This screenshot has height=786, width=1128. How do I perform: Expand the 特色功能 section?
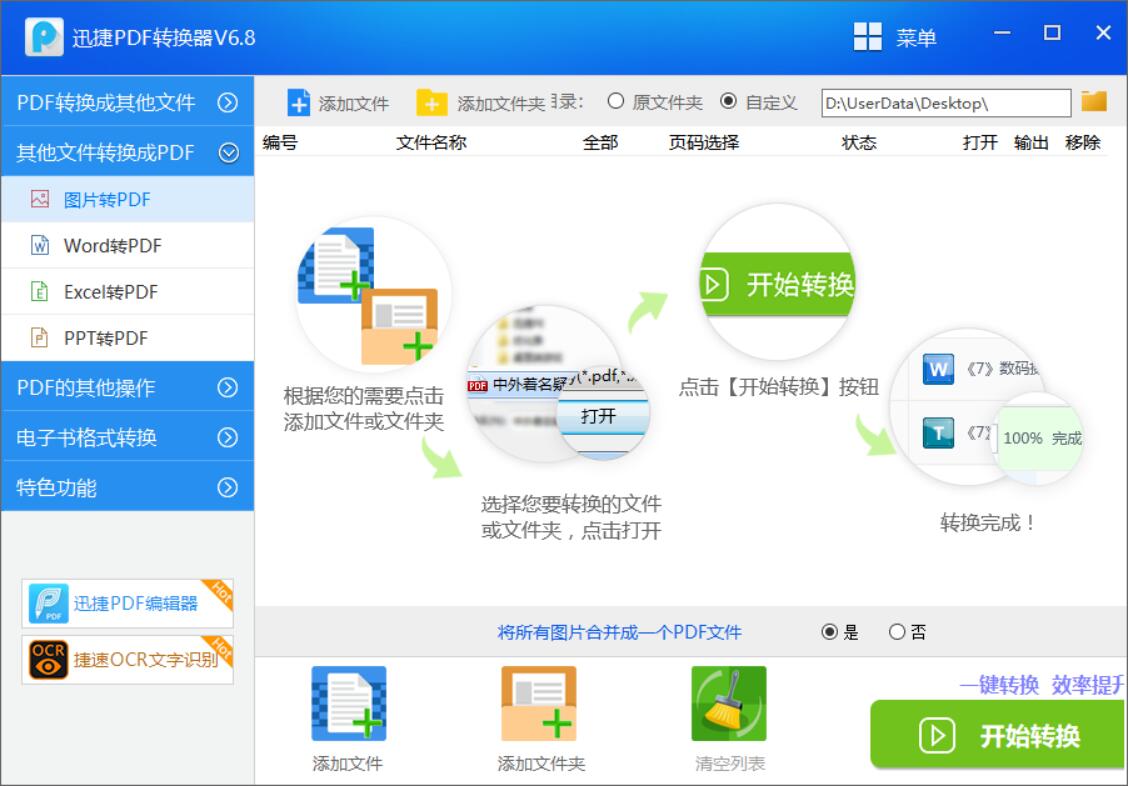click(127, 487)
